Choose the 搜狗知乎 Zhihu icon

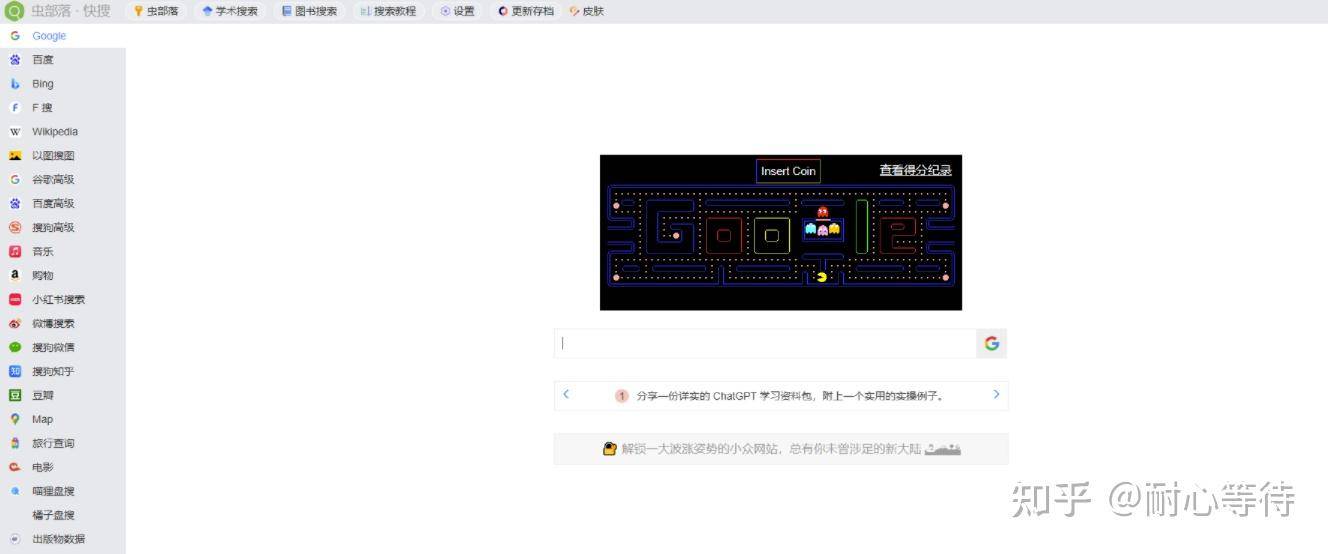point(15,371)
